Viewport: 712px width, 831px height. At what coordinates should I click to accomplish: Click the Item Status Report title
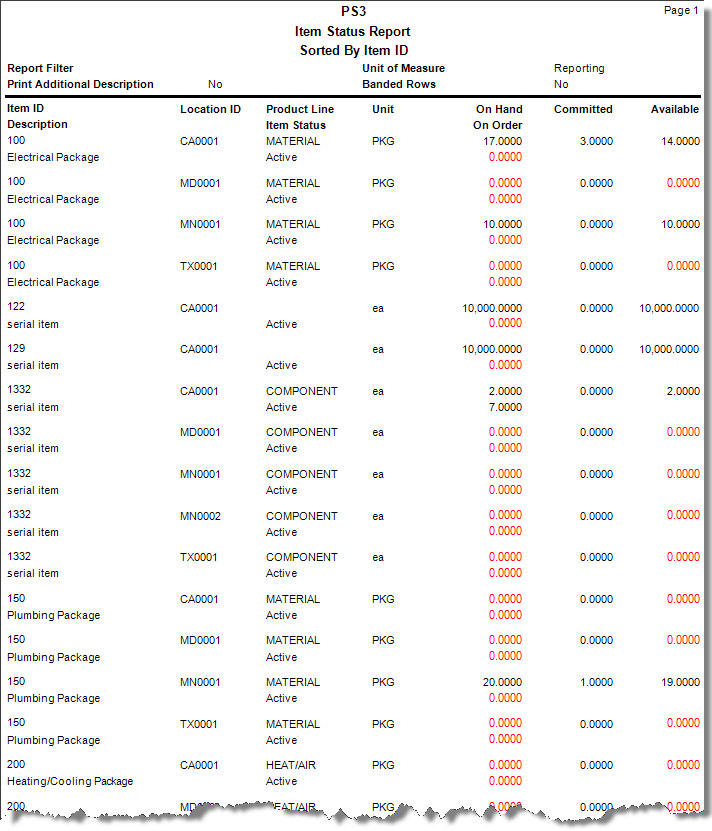[353, 32]
